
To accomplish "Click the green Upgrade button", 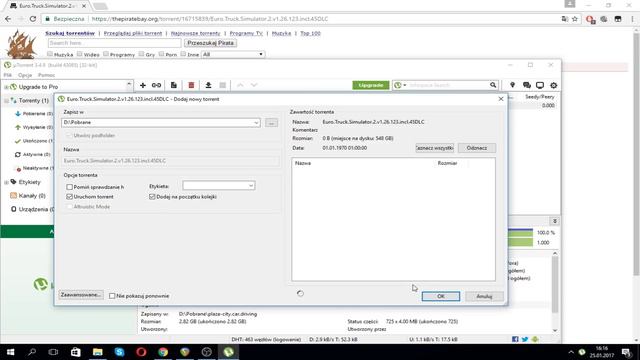I will point(371,85).
